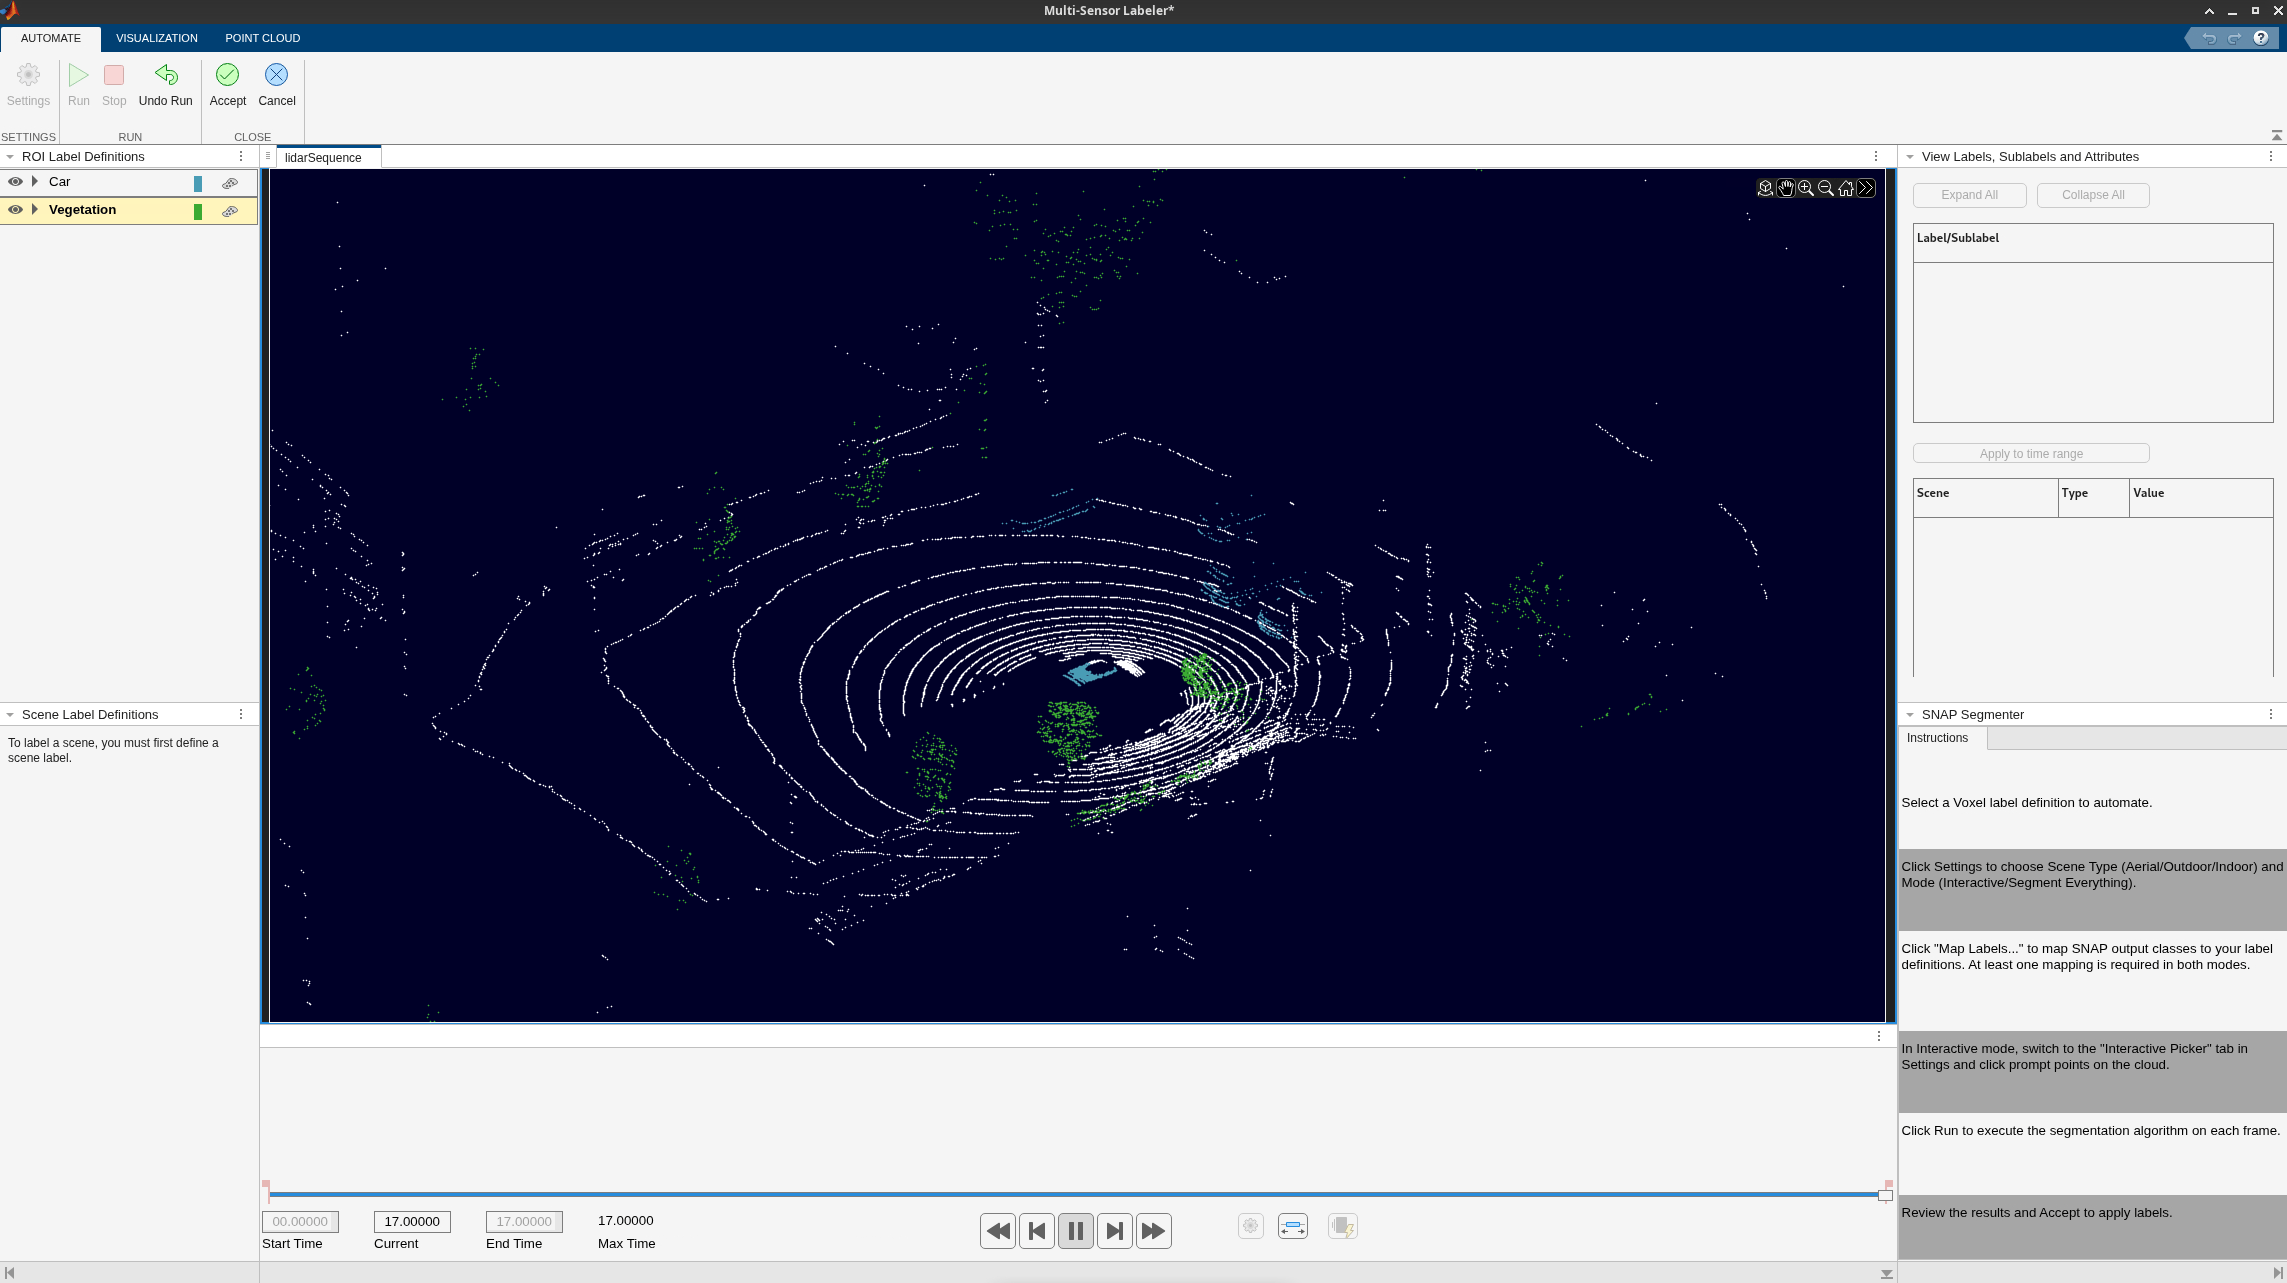Screen dimensions: 2287x1283
Task: Open lidarSequence document options menu
Action: [1876, 157]
